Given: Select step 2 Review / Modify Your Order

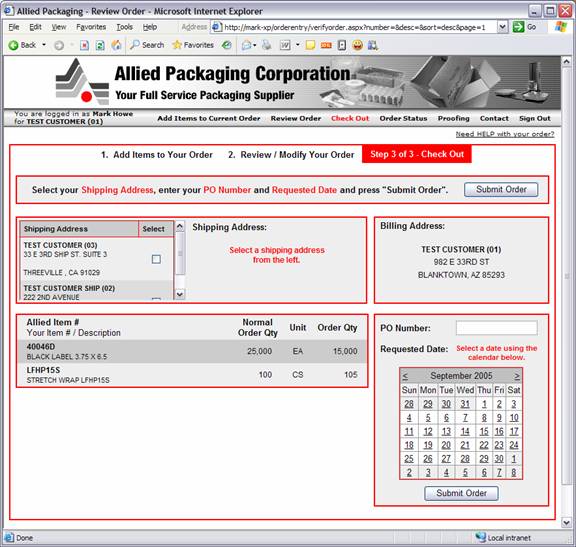Looking at the screenshot, I should 291,155.
